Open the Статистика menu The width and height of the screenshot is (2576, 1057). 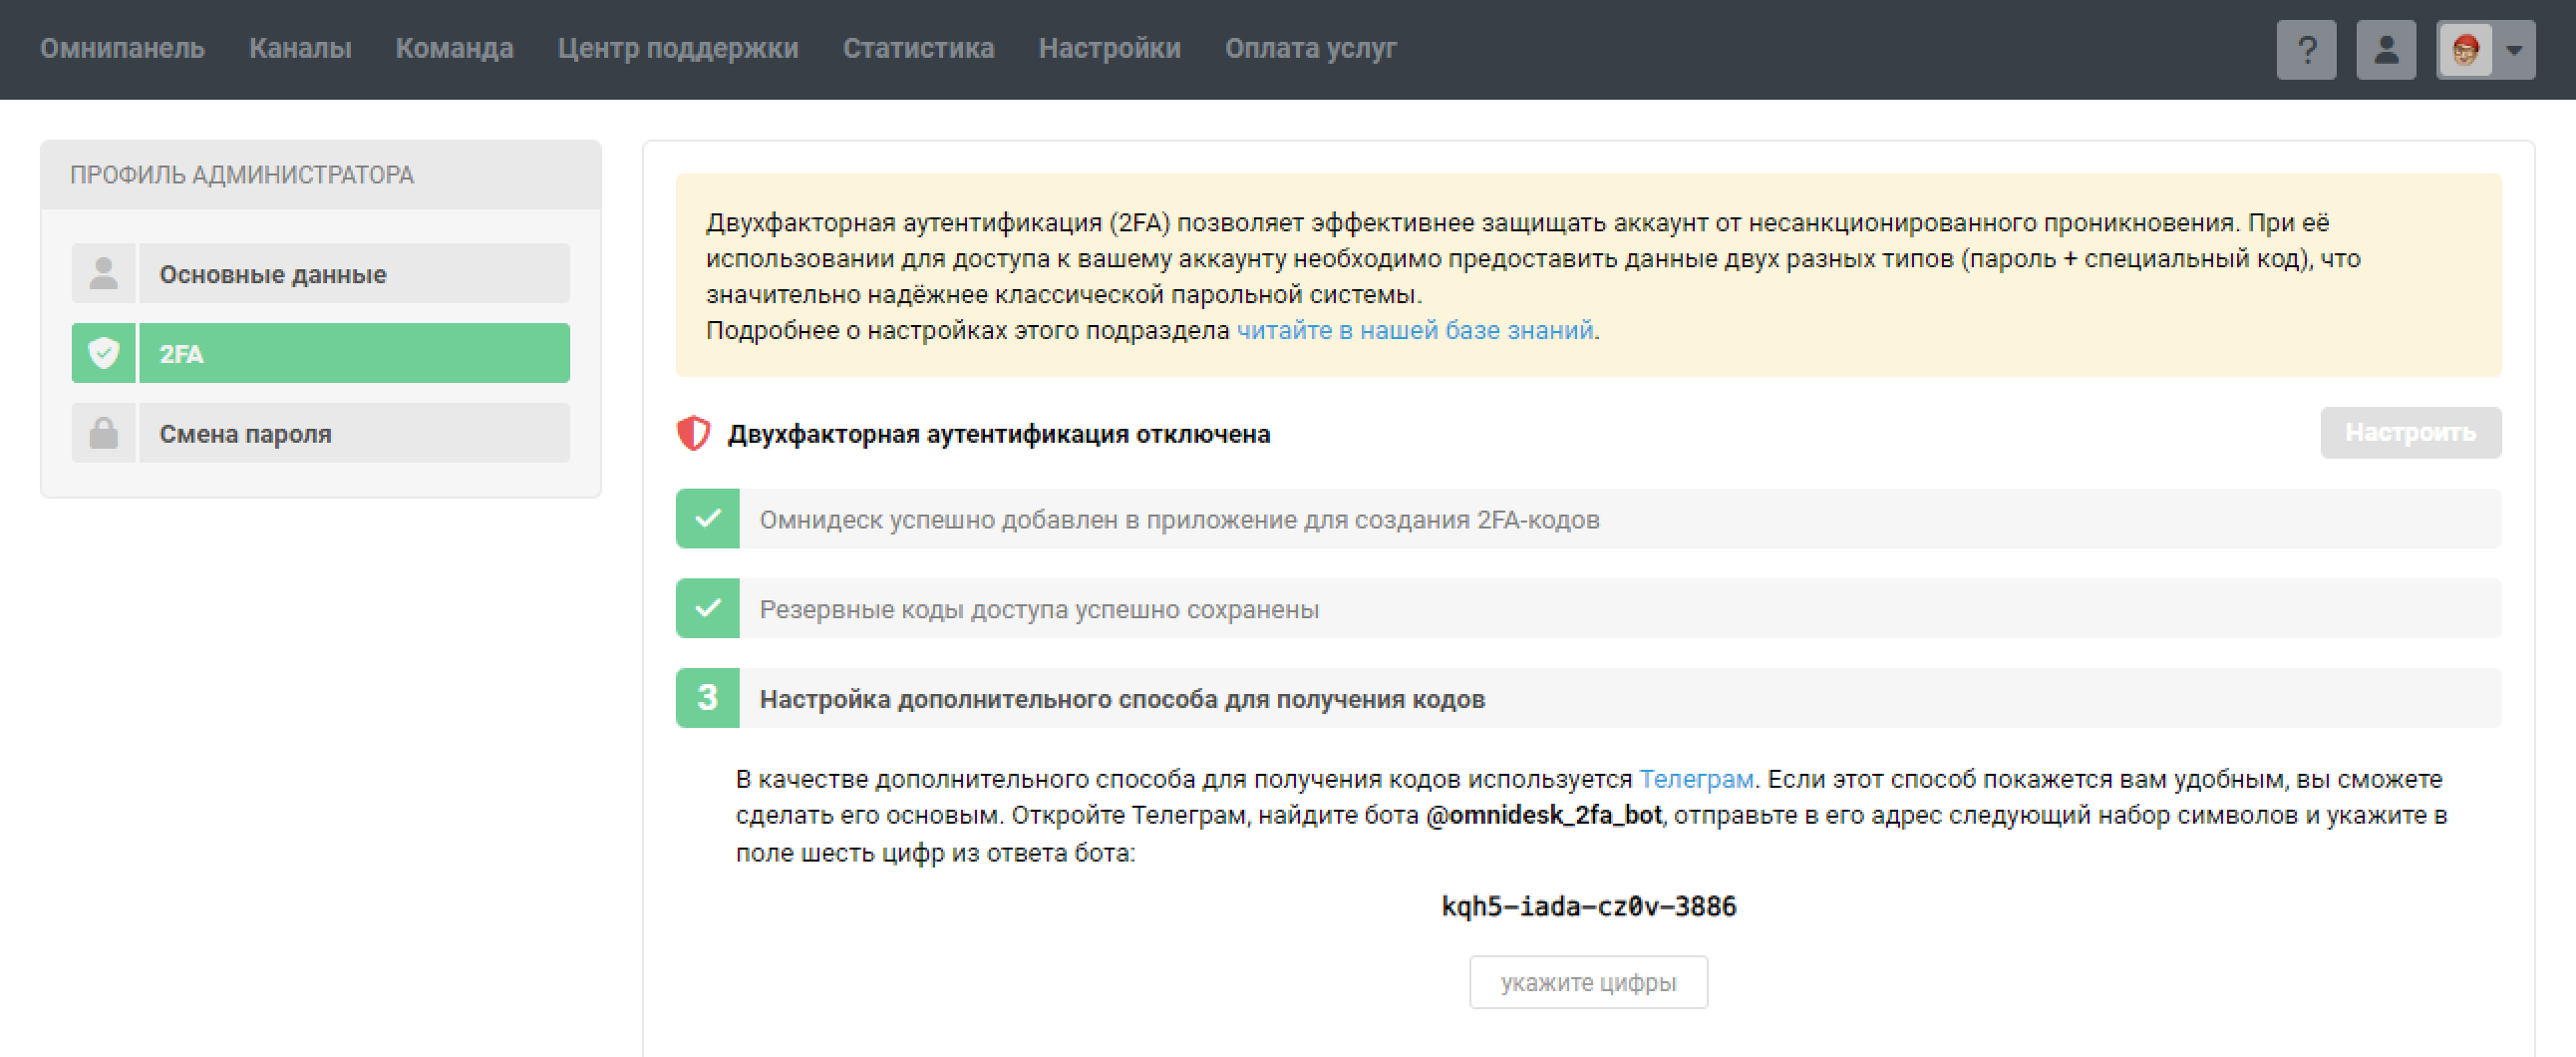tap(918, 48)
